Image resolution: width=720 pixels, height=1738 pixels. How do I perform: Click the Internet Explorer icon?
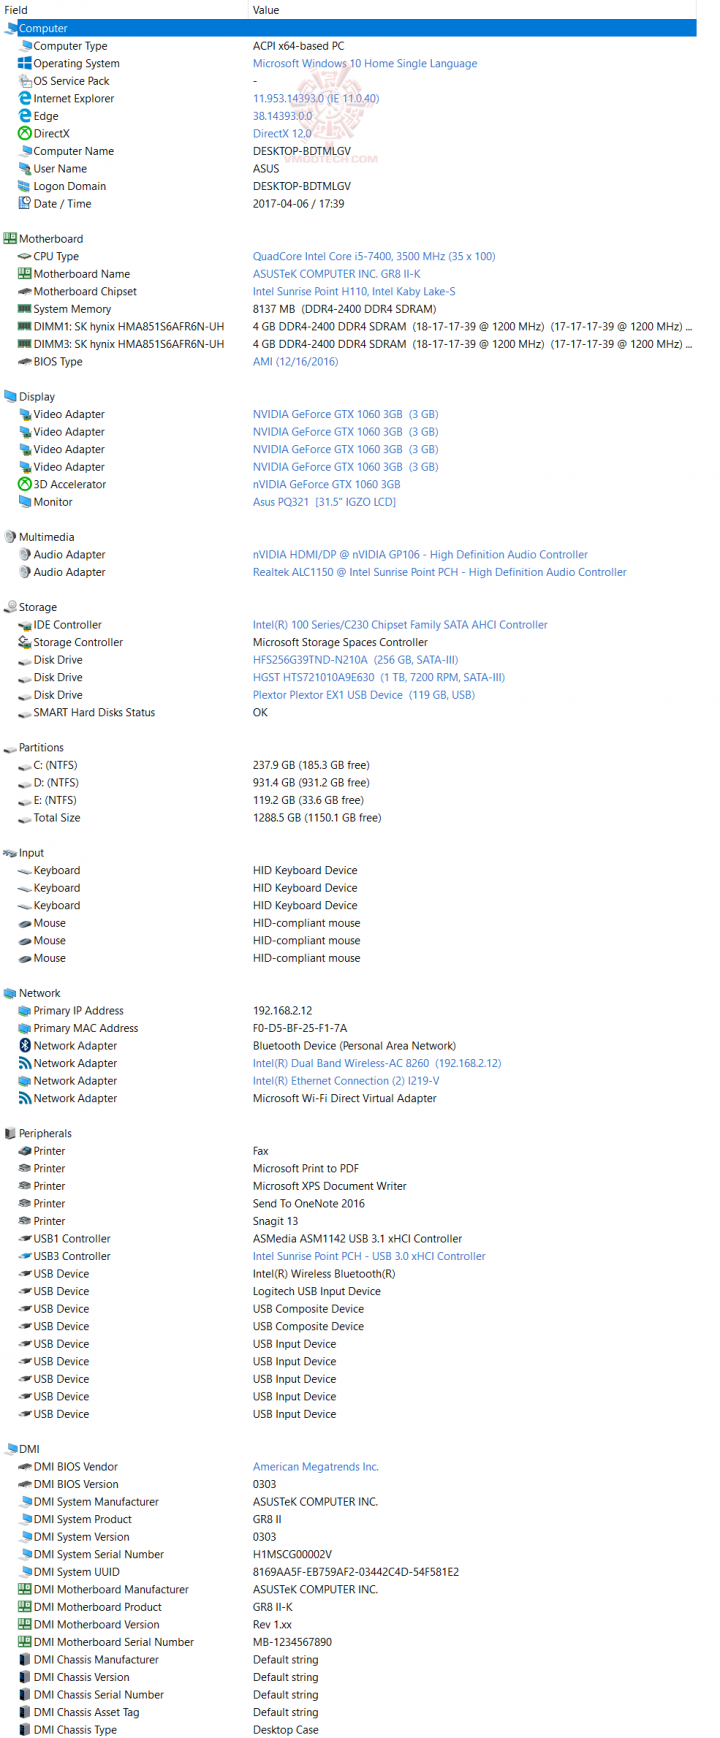tap(25, 98)
